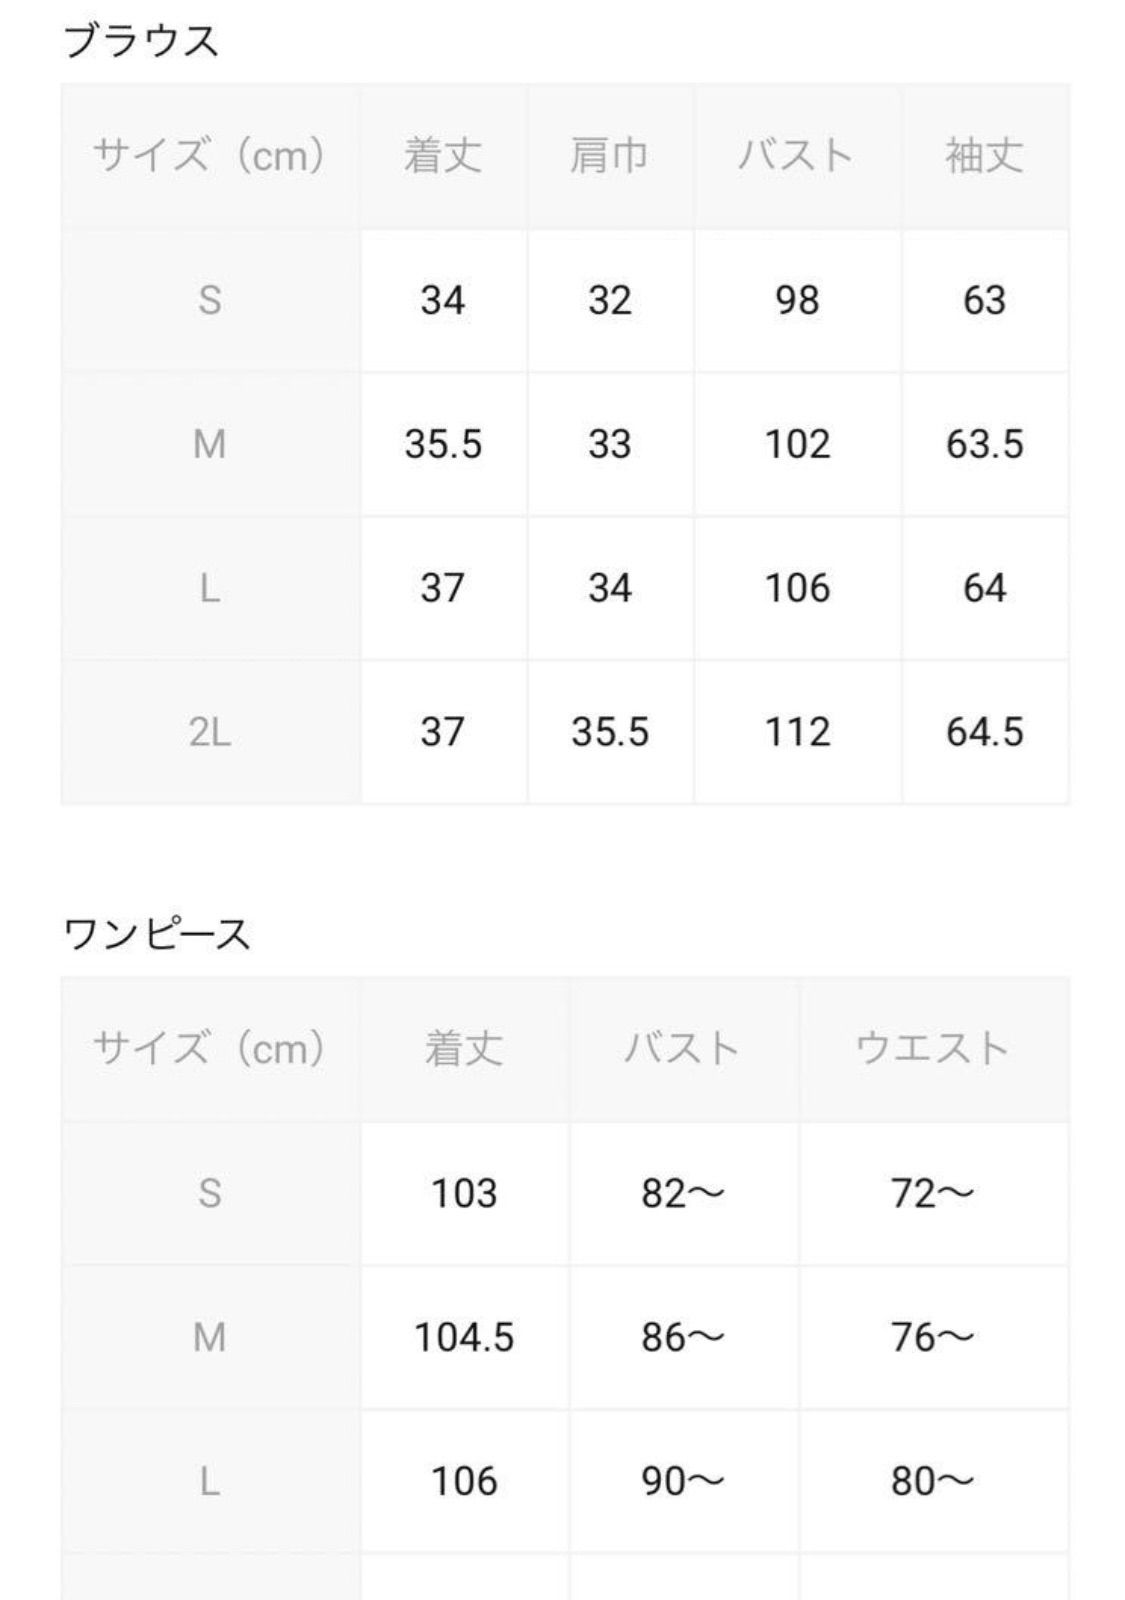The image size is (1125, 1600).
Task: Click blouse L shoulder width 34
Action: tap(609, 588)
